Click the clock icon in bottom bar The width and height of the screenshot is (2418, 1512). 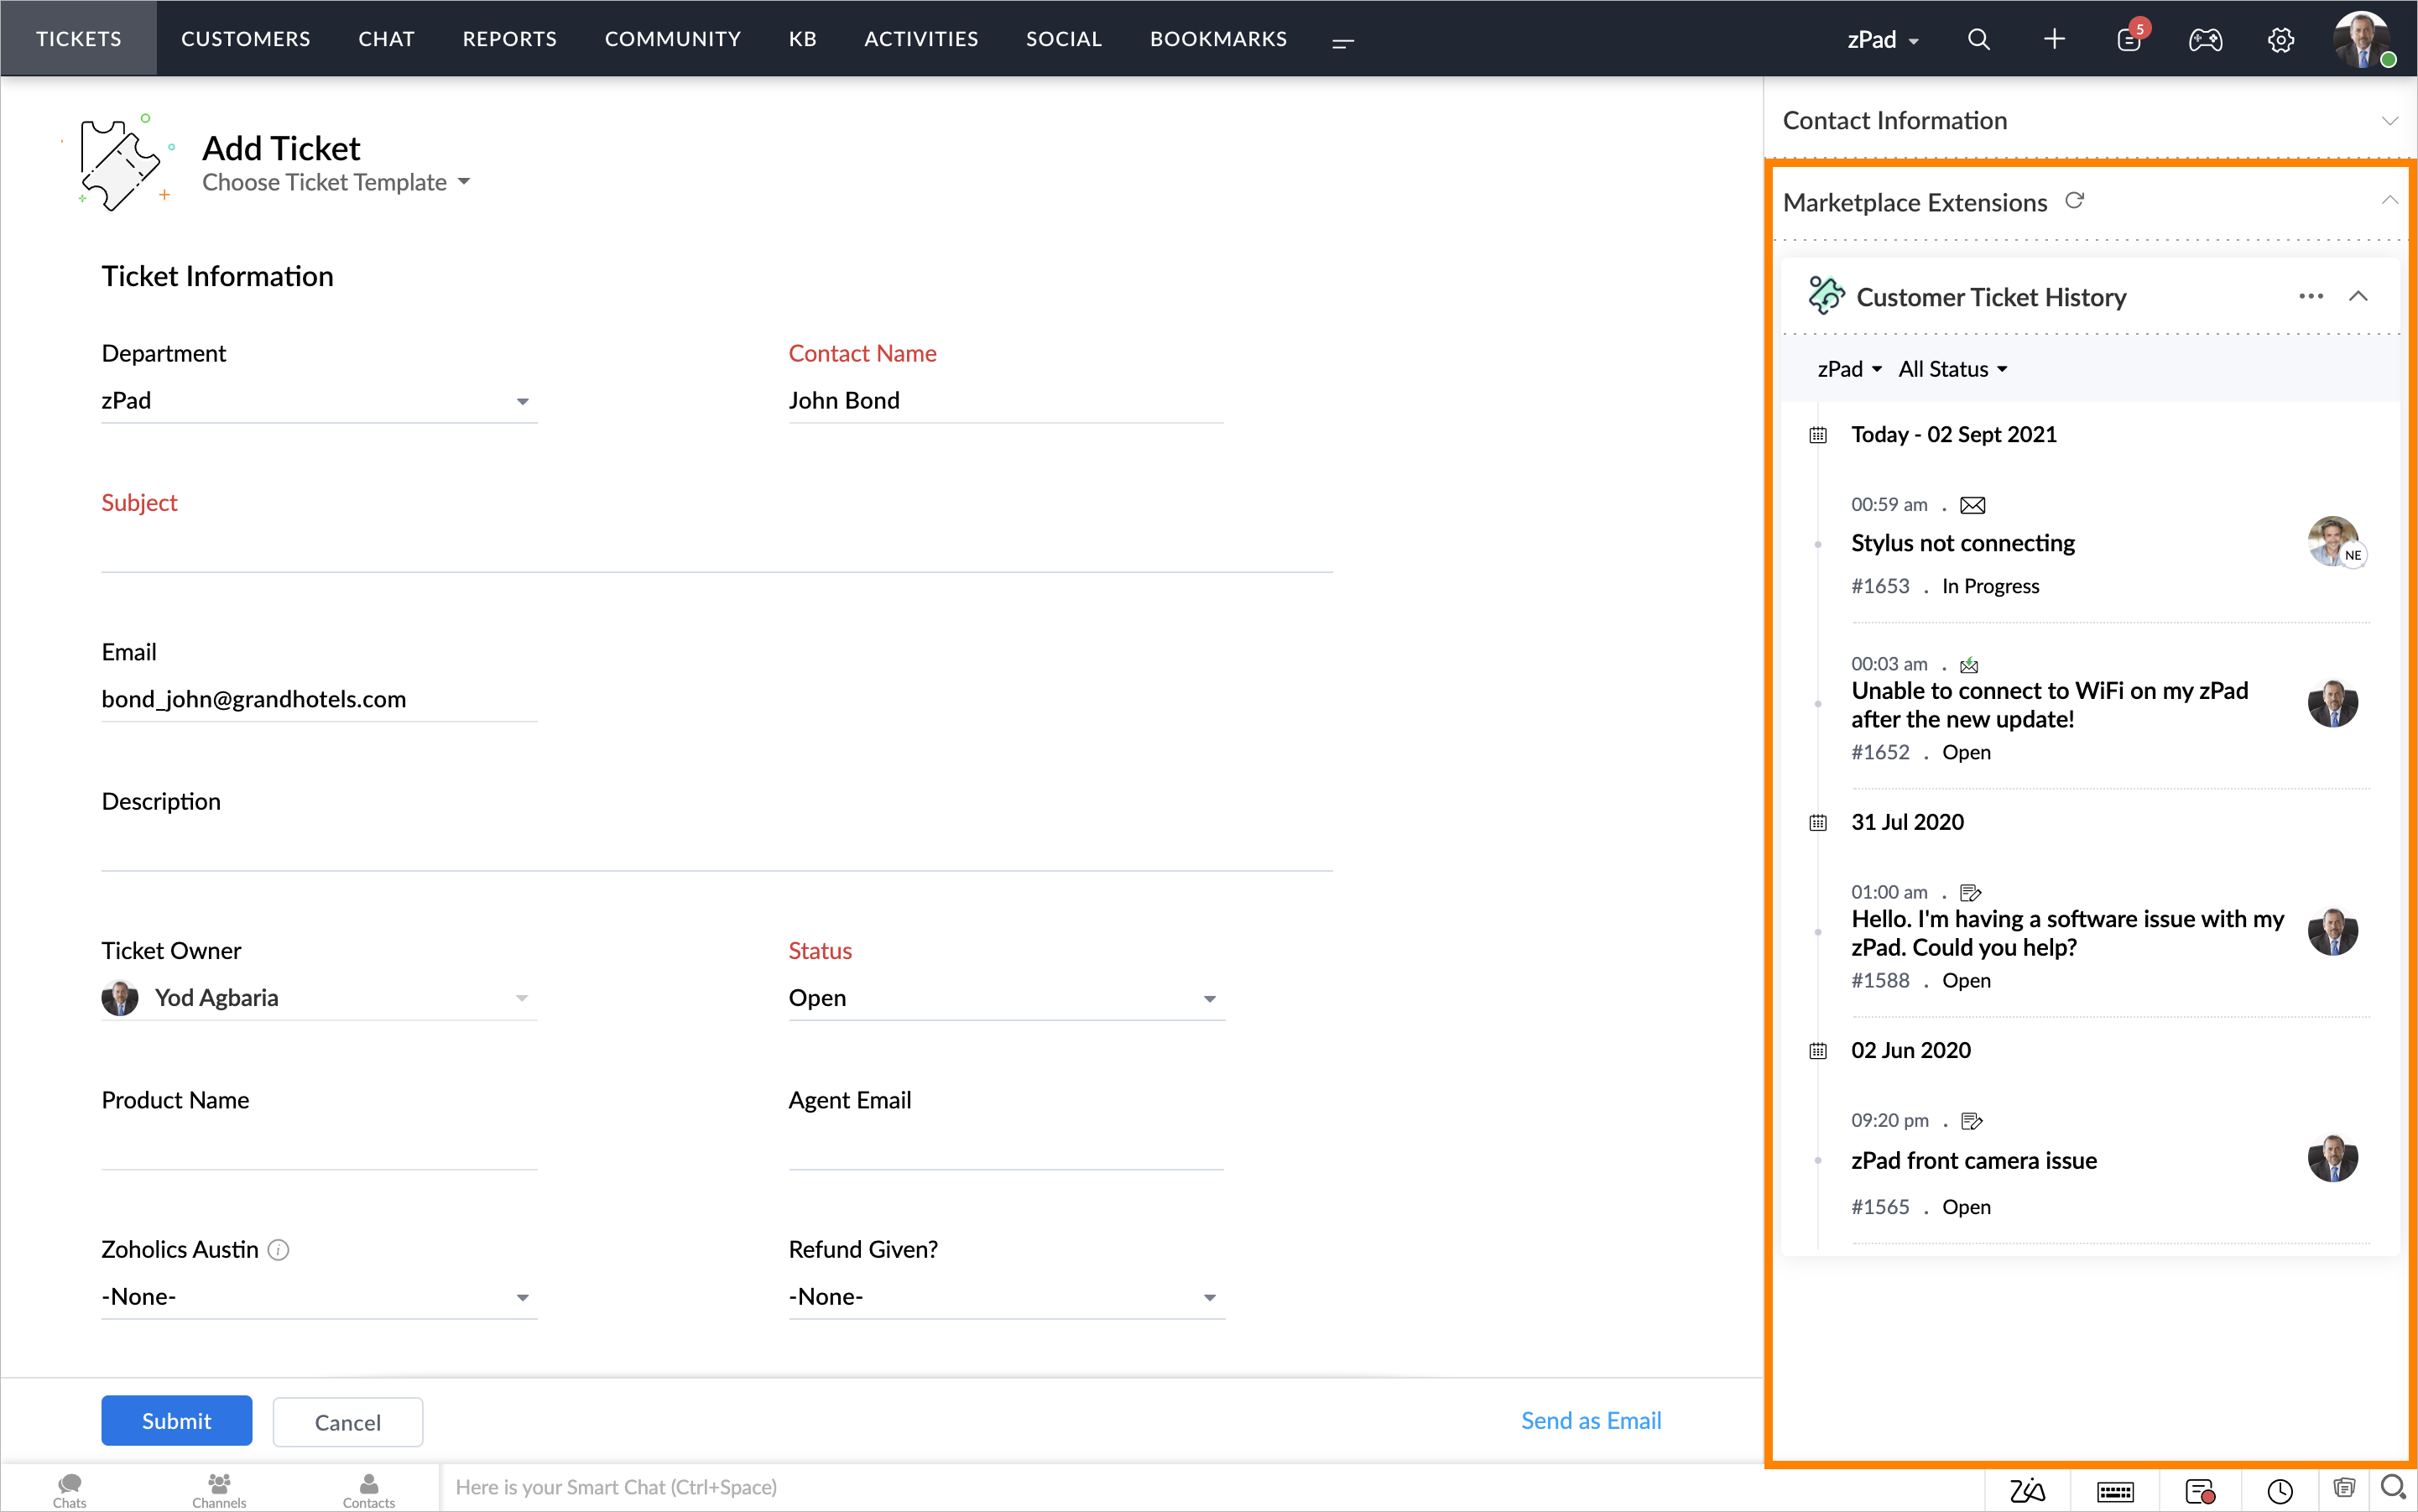click(2280, 1491)
